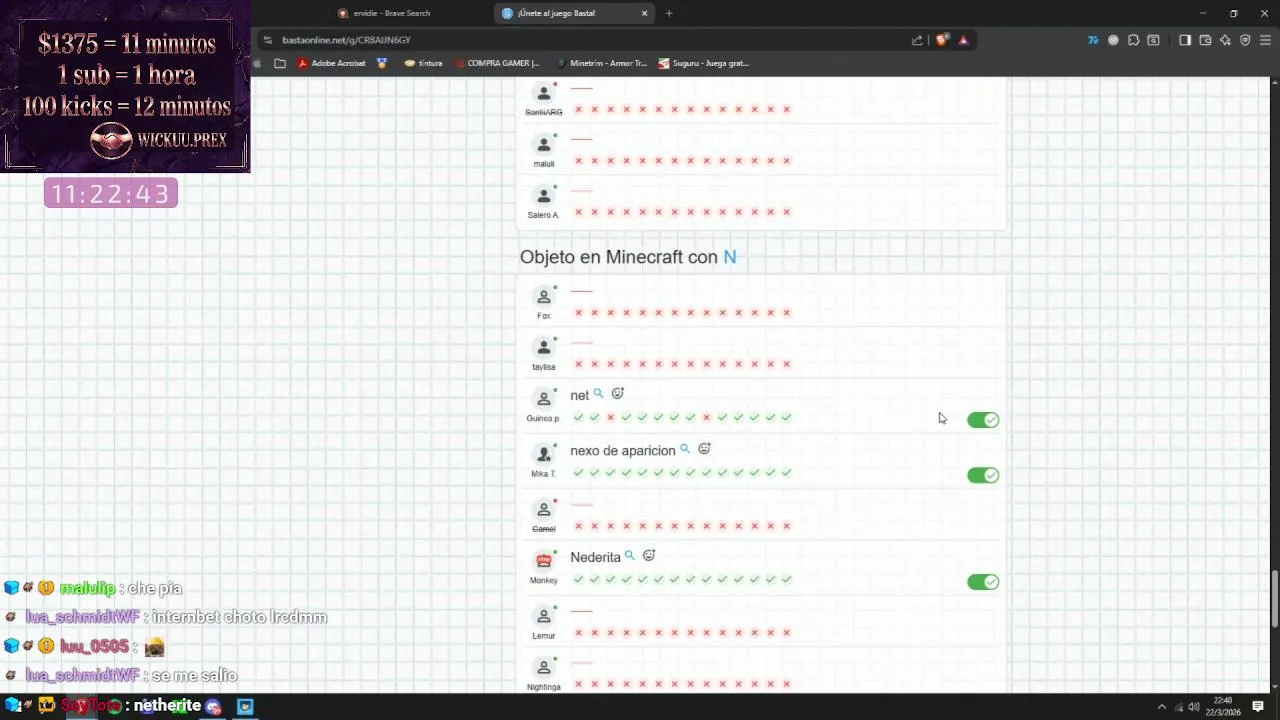The height and width of the screenshot is (720, 1280).
Task: Click the Brave Shields lion icon
Action: click(942, 40)
